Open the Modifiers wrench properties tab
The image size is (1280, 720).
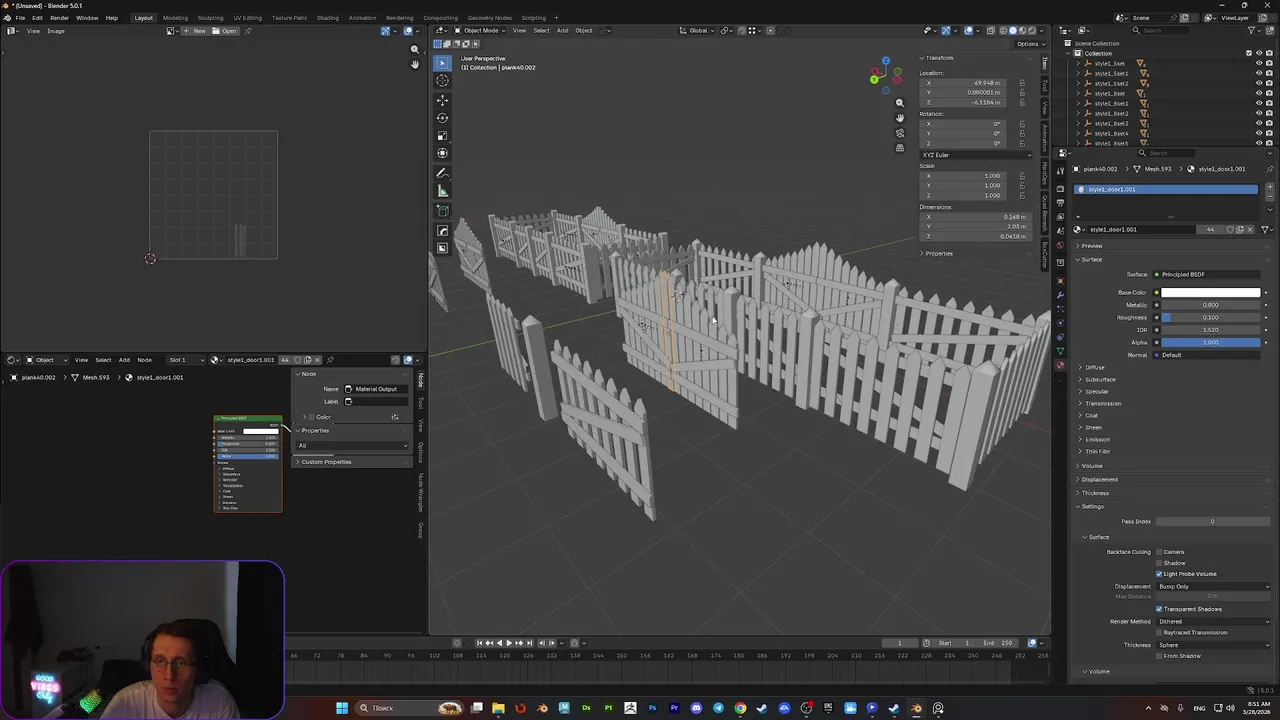click(1060, 295)
